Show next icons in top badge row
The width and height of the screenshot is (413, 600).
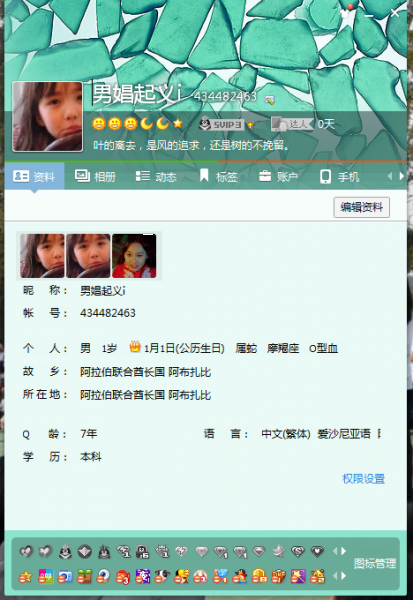click(343, 551)
